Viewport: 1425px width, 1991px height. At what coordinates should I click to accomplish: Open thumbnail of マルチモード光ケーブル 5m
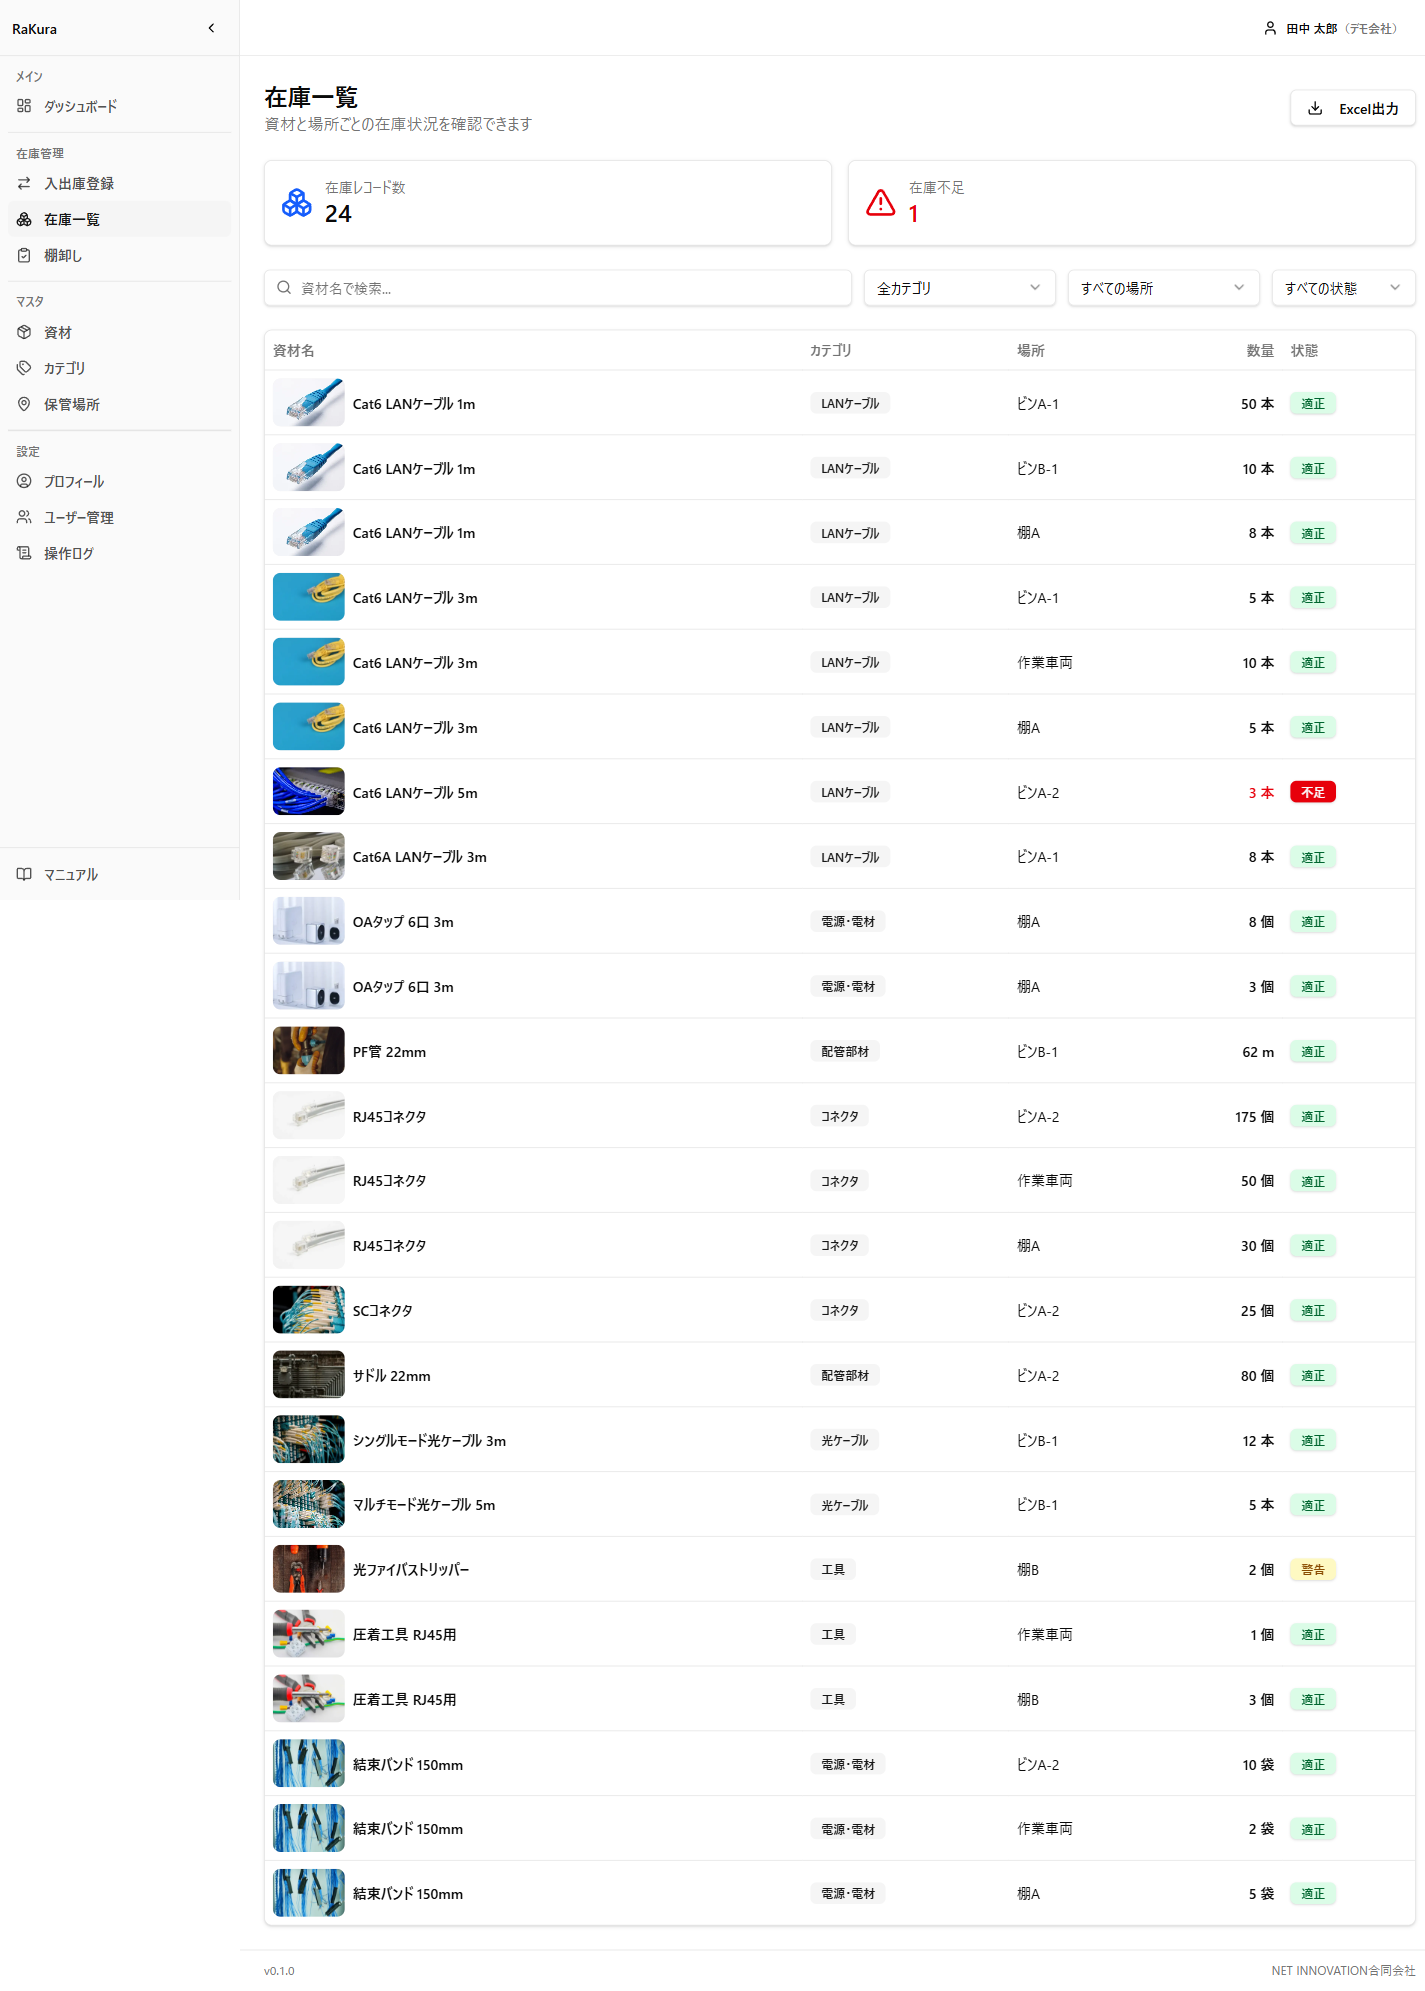click(x=309, y=1504)
